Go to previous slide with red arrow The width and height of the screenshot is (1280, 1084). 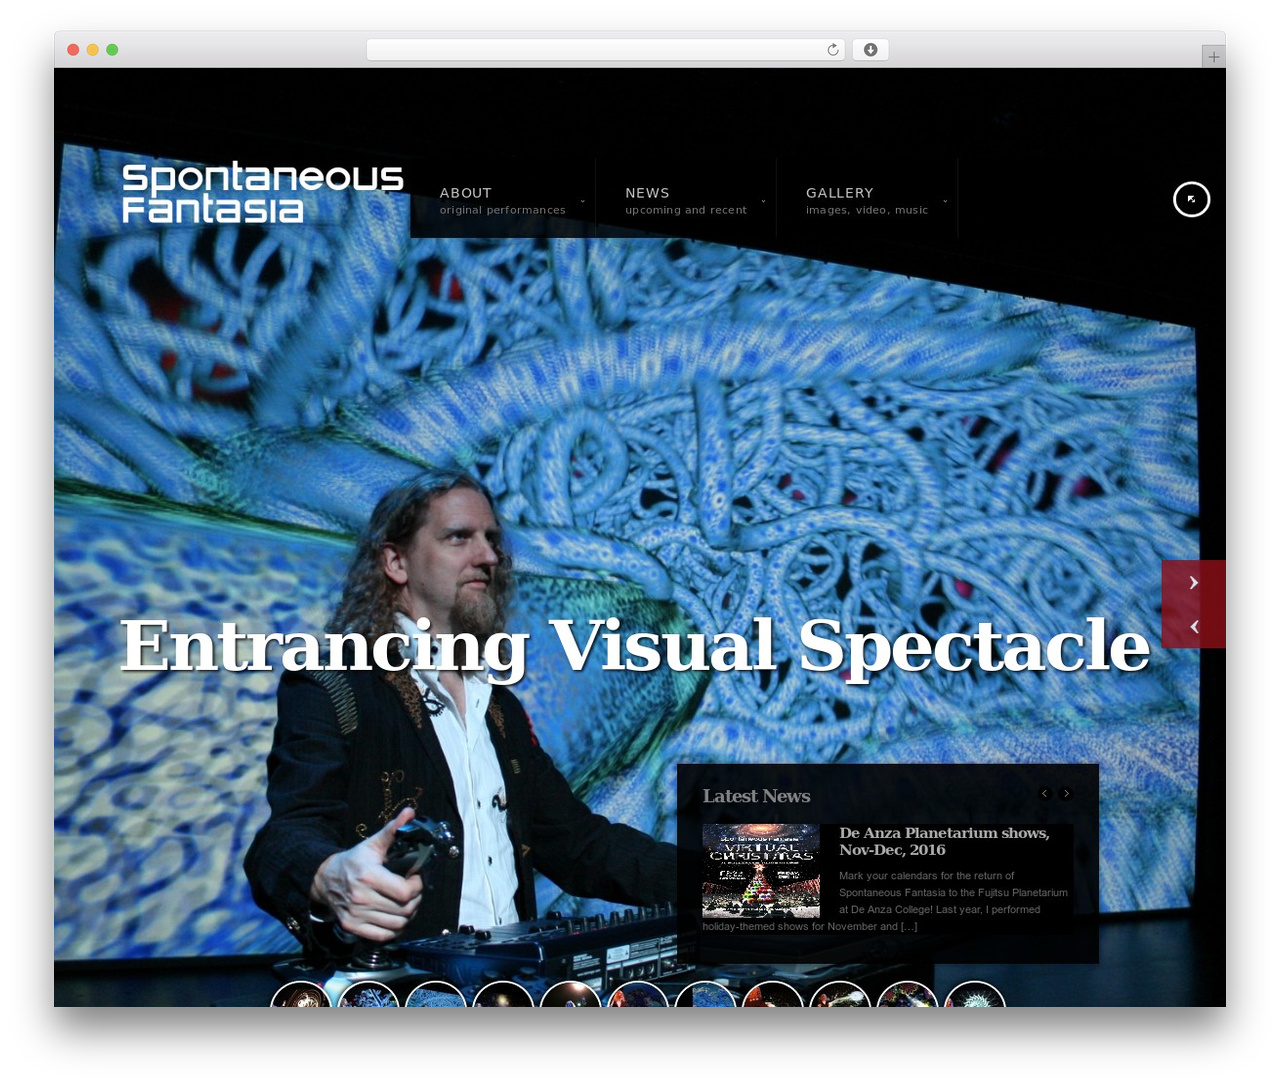[x=1193, y=626]
